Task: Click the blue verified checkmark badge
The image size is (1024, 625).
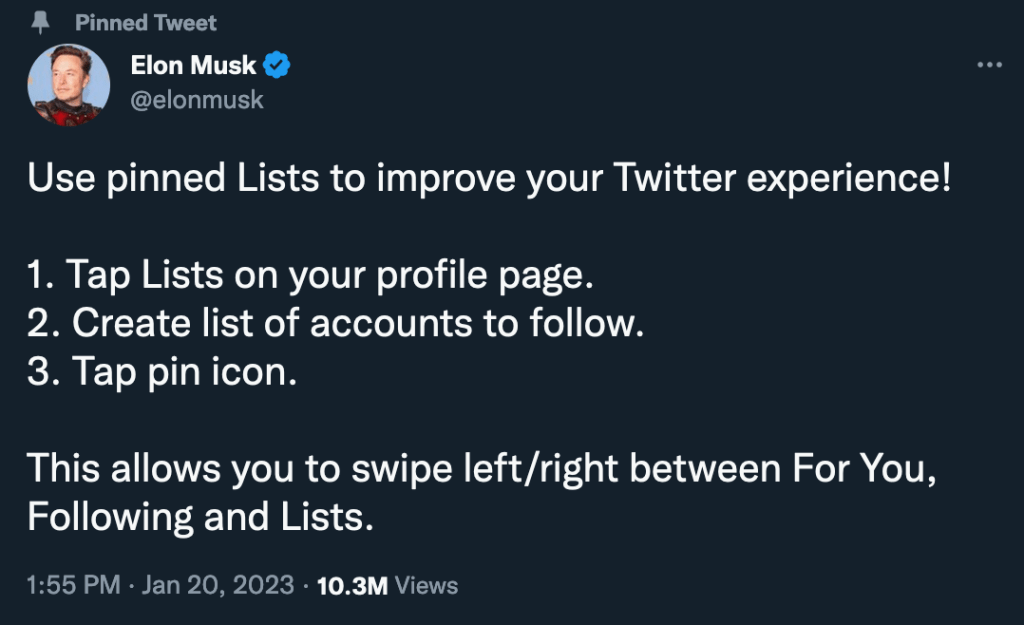Action: click(x=277, y=66)
